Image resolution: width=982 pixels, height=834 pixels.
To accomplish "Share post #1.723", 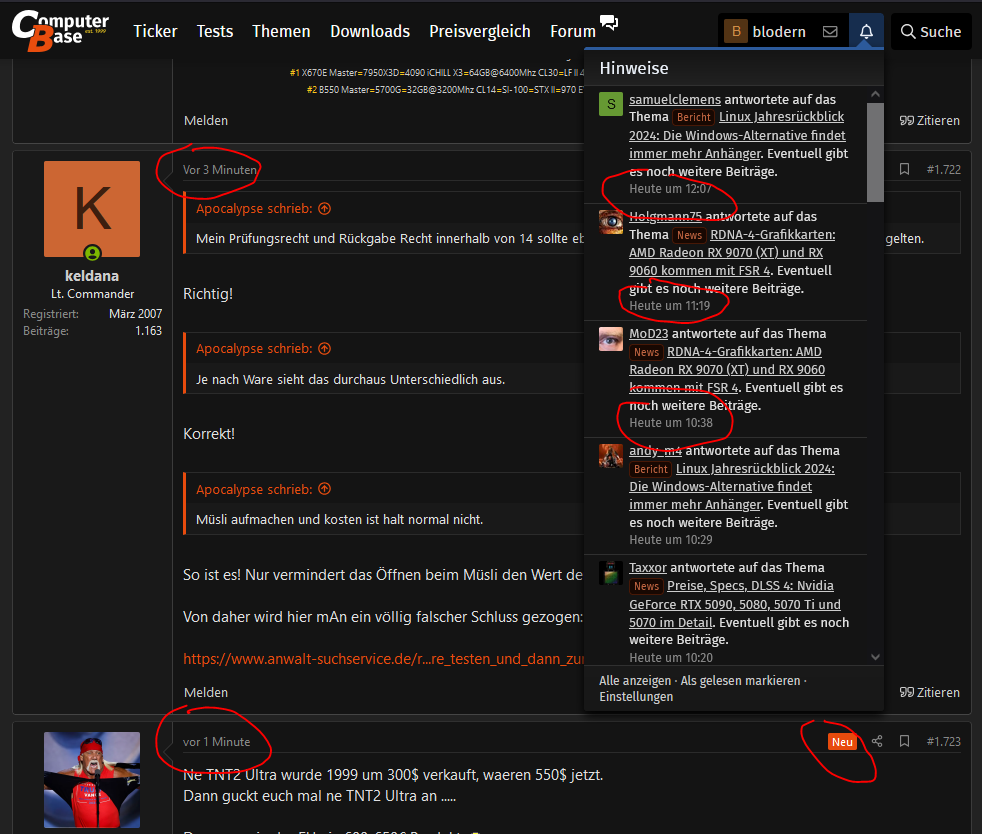I will 877,741.
